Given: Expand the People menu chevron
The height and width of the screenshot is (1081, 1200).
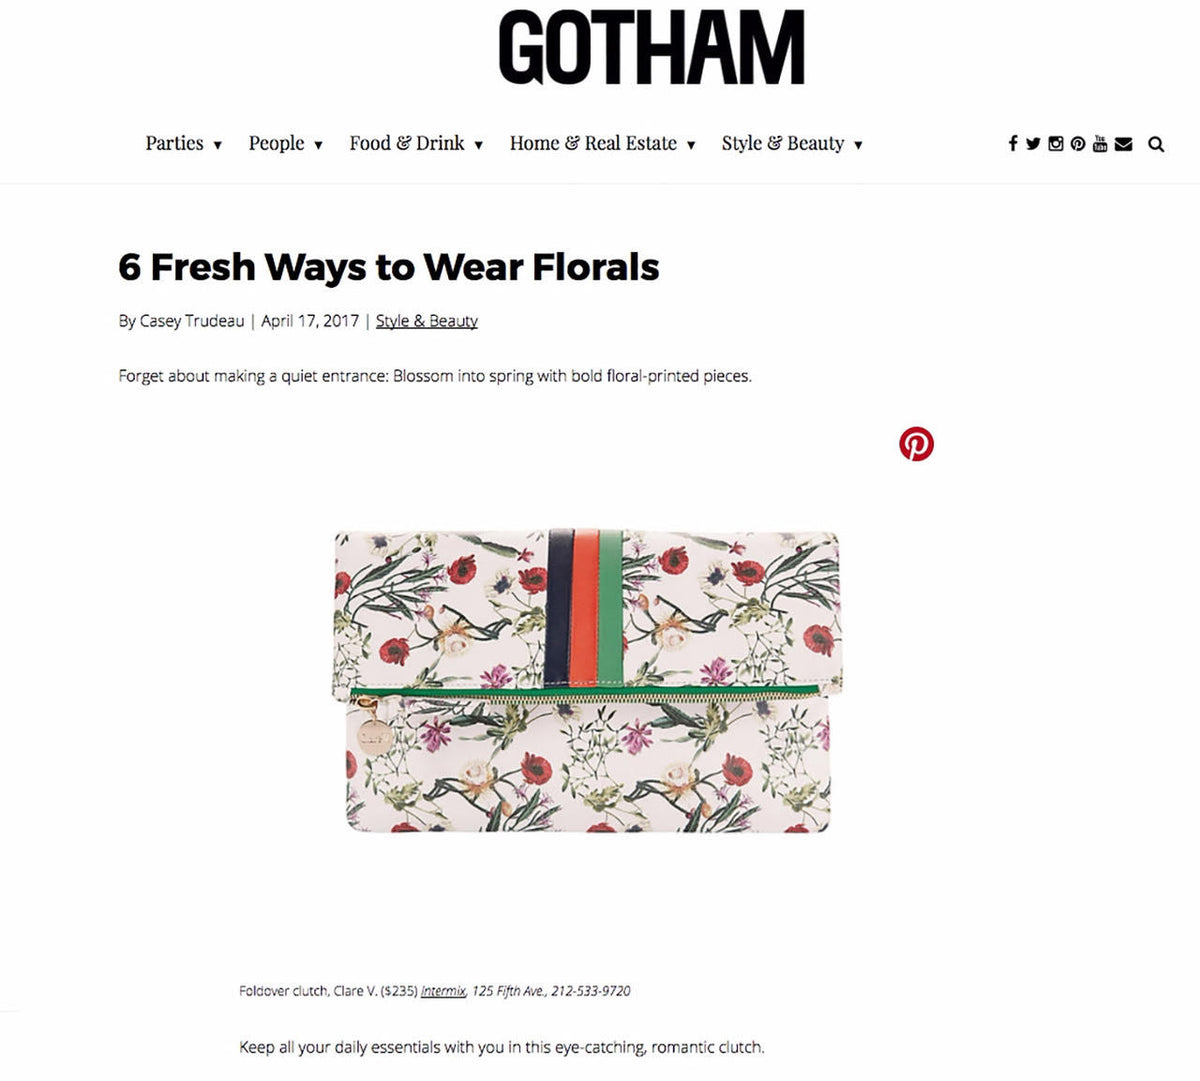Looking at the screenshot, I should click(x=320, y=146).
